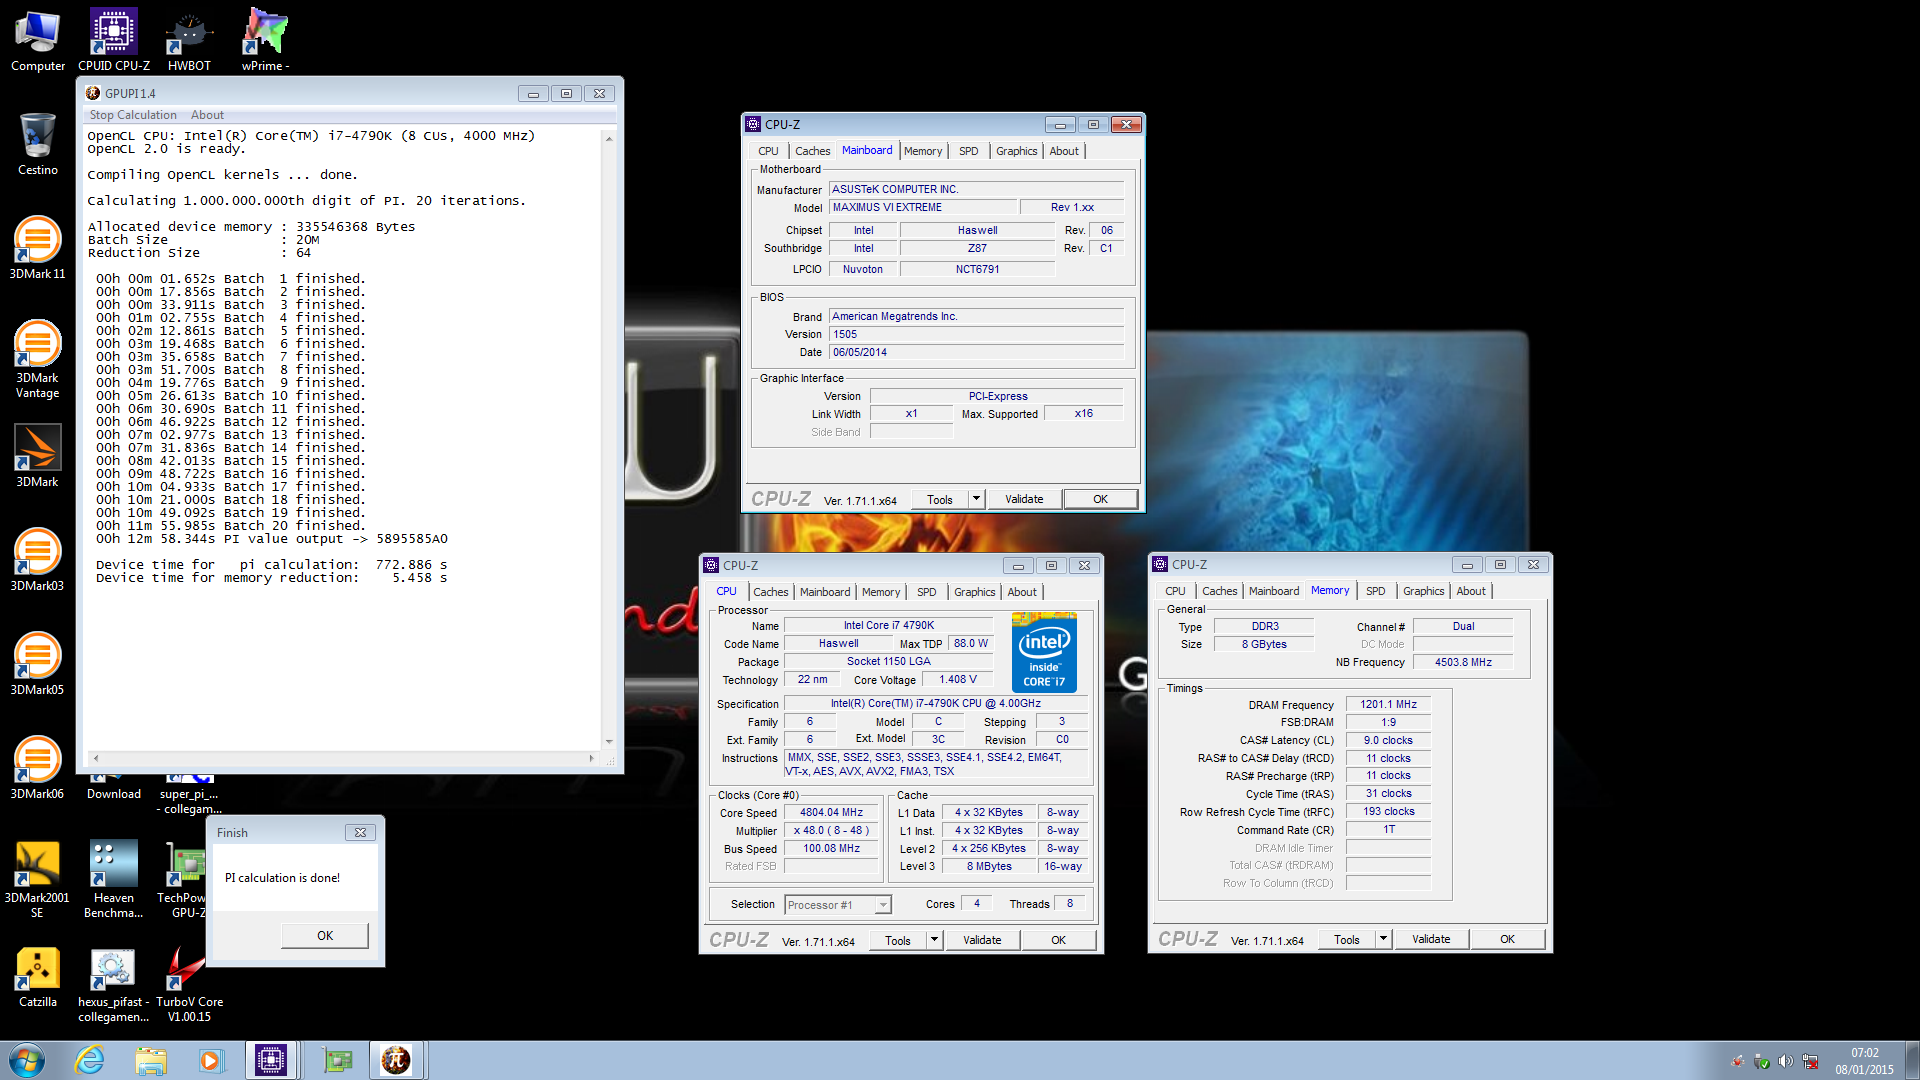Click OK in processor CPU-Z window
This screenshot has width=1920, height=1080.
tap(1058, 940)
